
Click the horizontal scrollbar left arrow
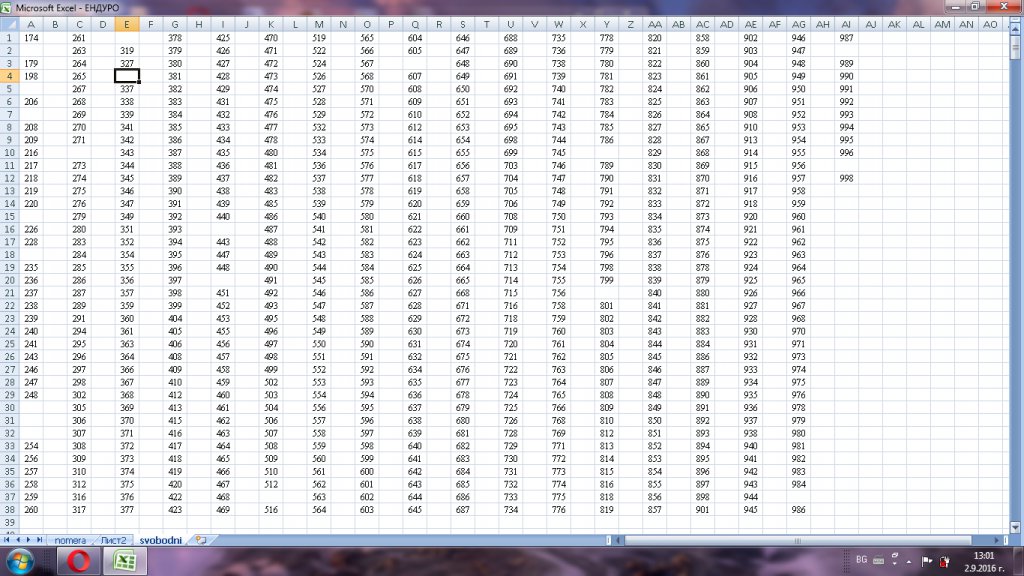[x=620, y=540]
